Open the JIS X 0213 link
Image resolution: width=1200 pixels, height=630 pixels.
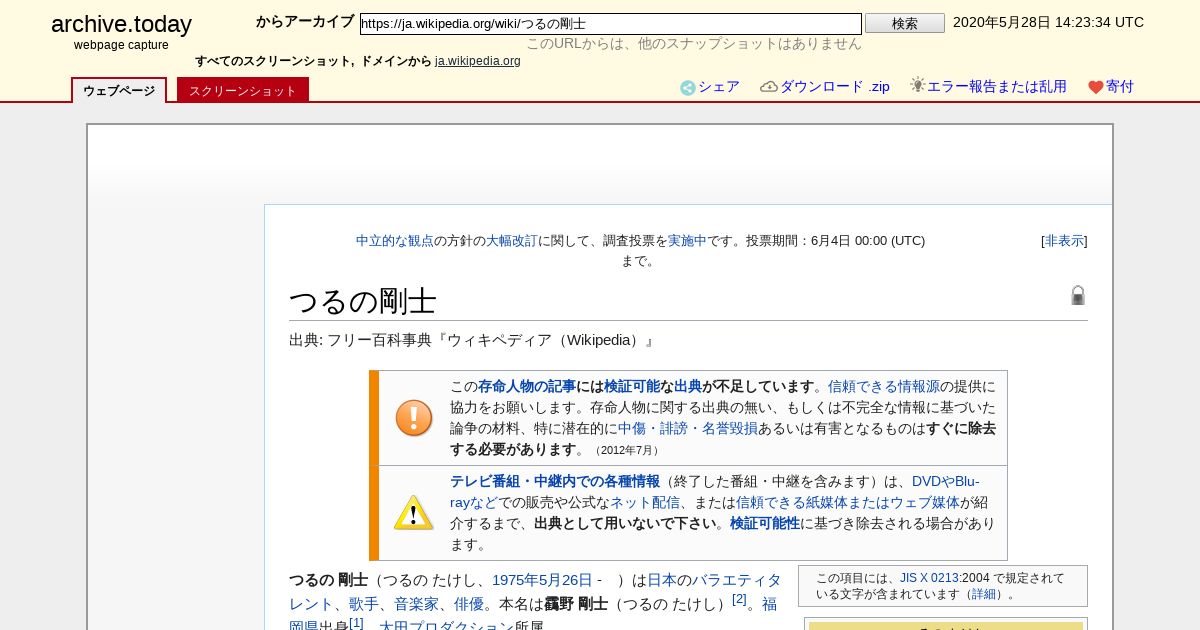coord(929,578)
